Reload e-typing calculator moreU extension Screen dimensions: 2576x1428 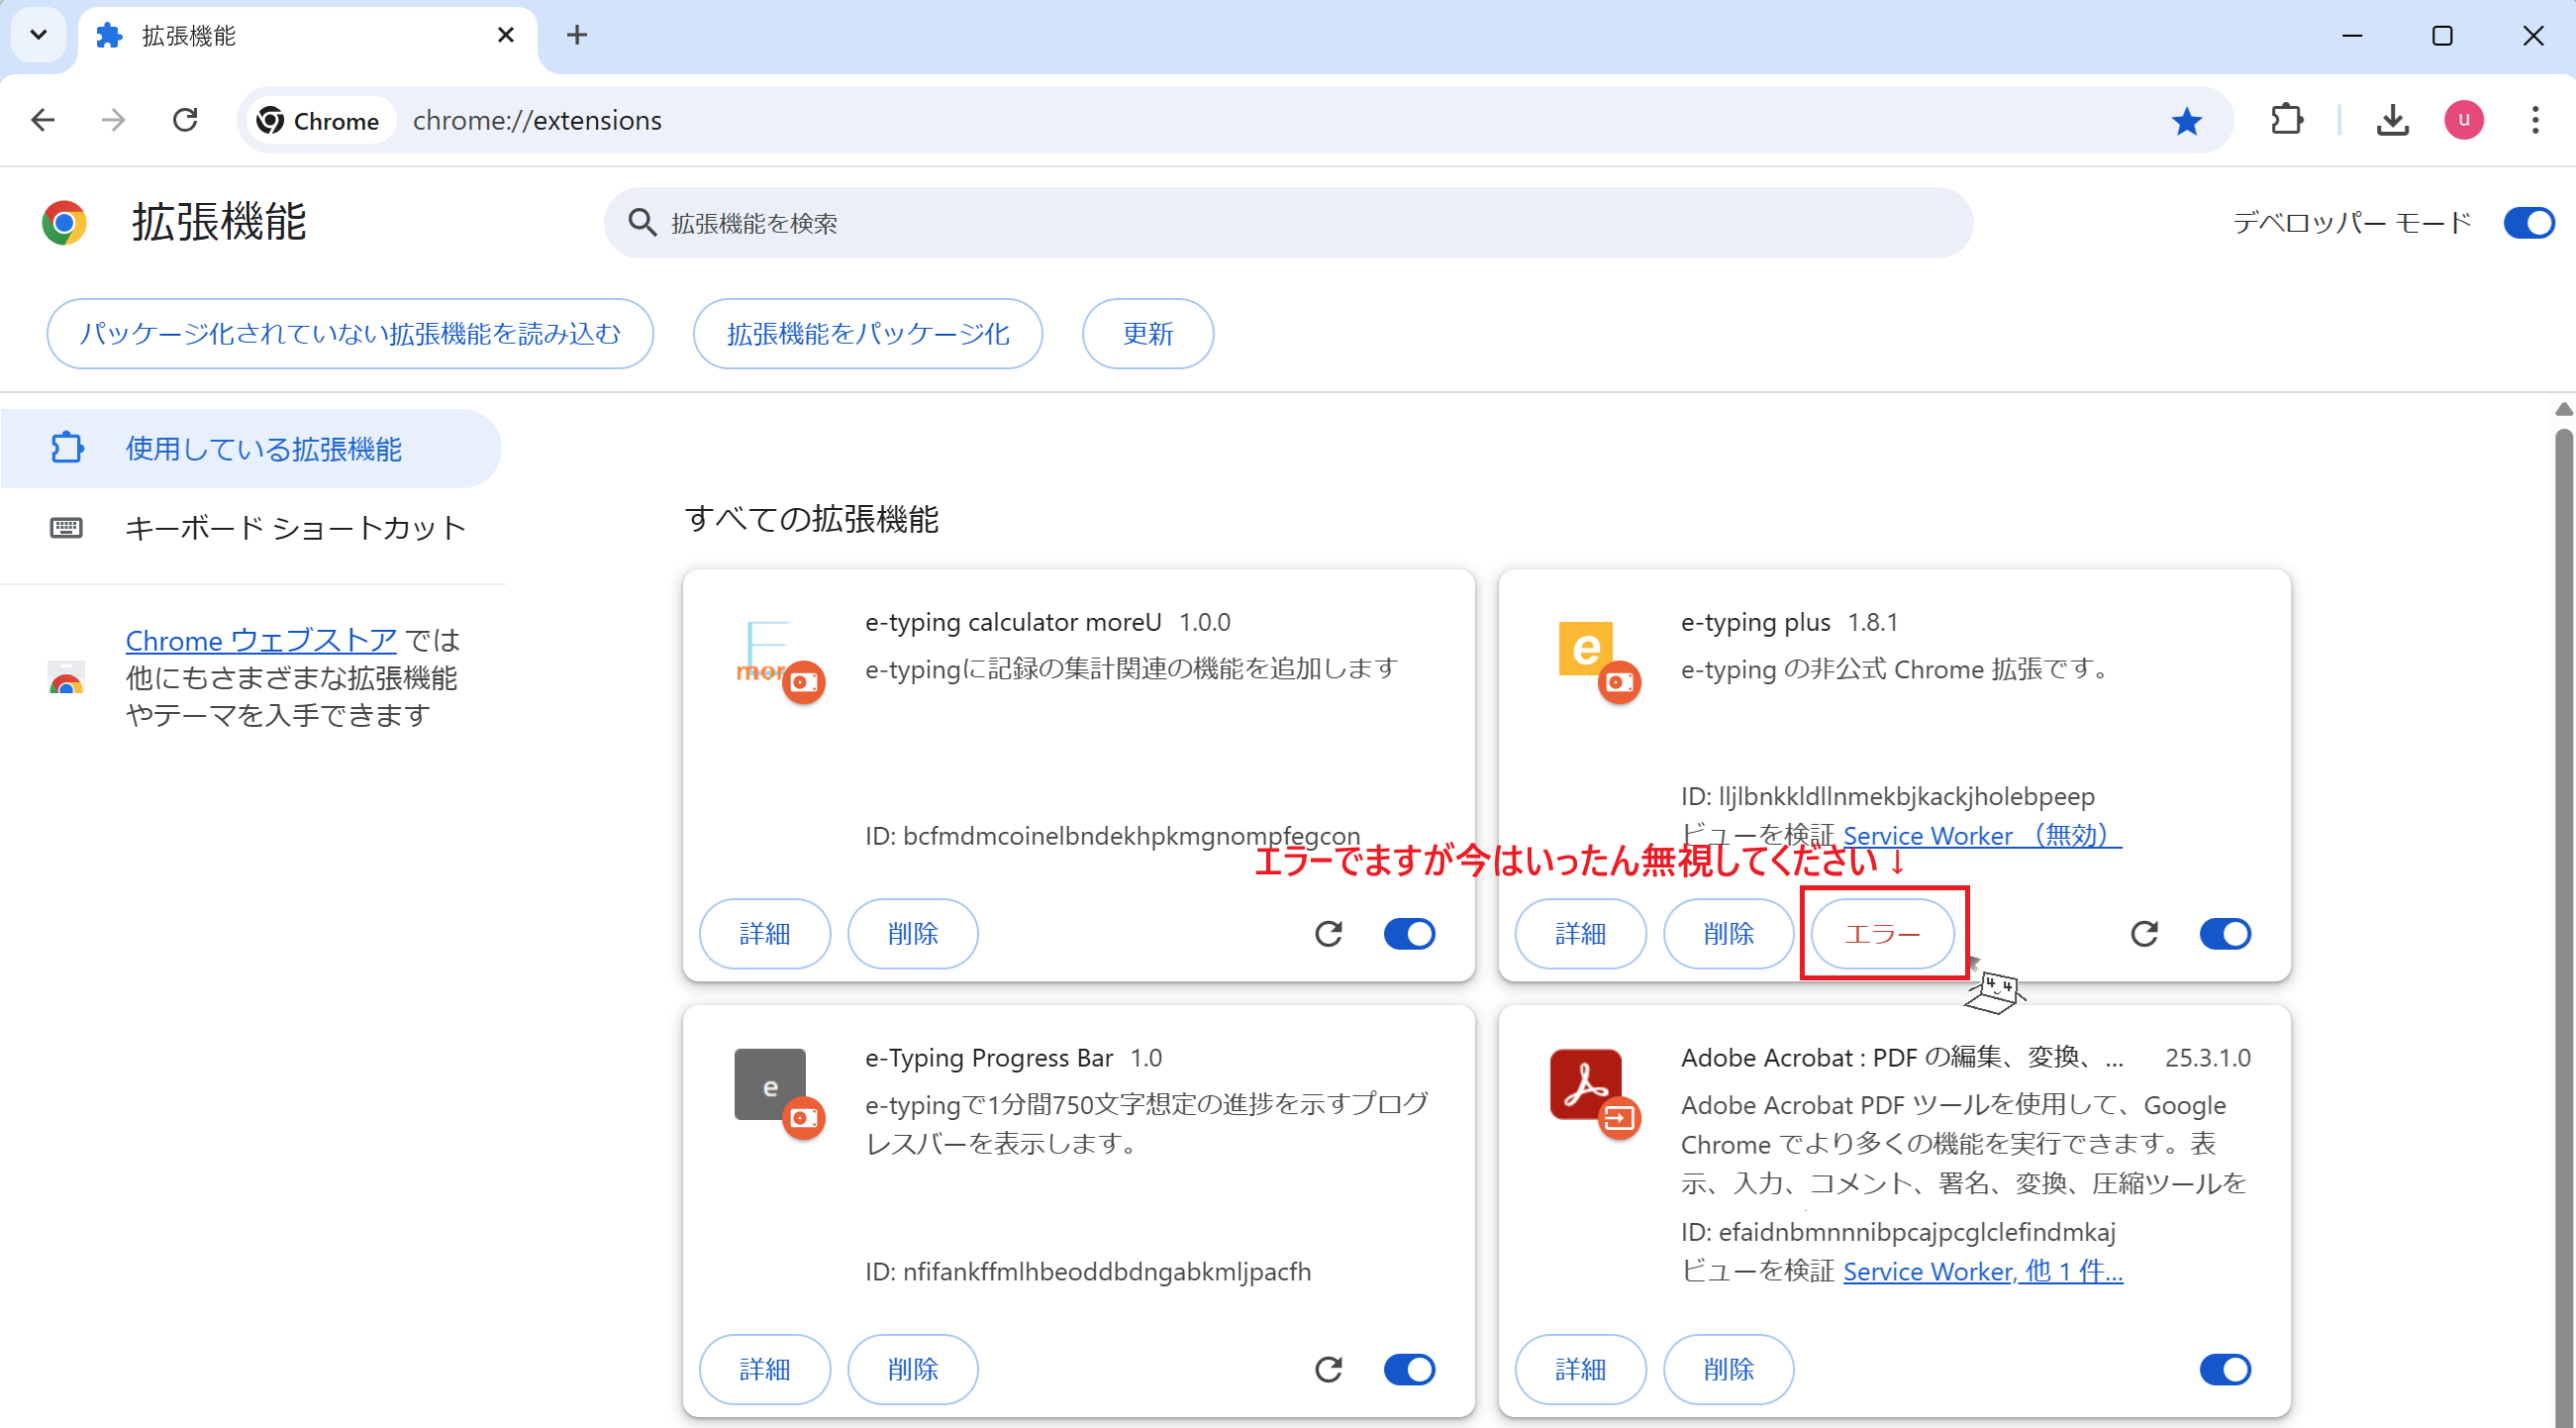coord(1328,933)
